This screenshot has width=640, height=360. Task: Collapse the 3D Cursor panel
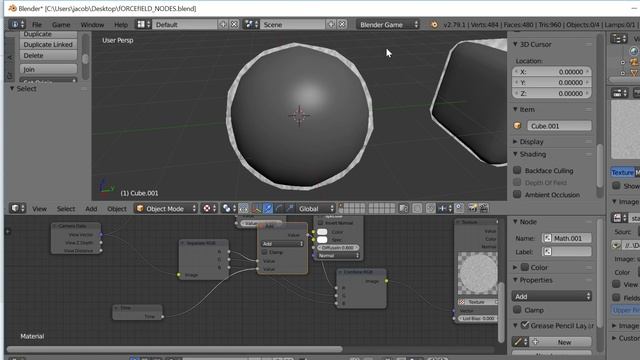click(x=516, y=44)
